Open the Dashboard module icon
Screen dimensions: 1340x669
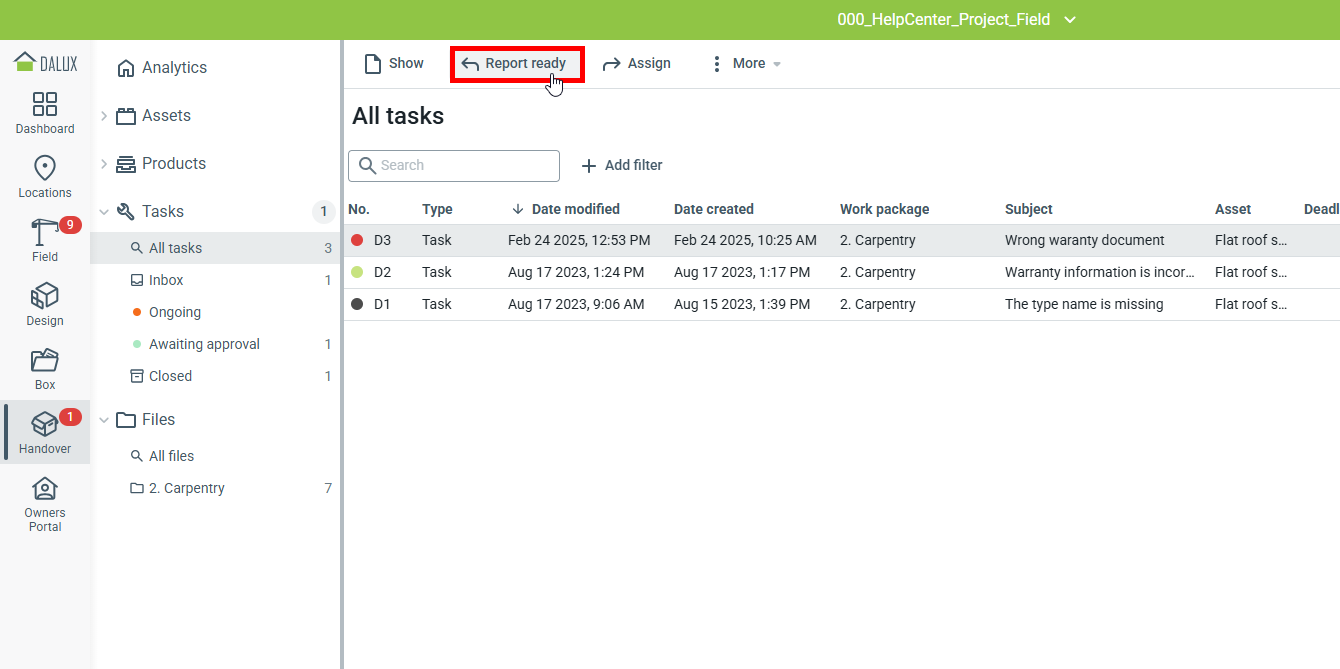pos(45,105)
